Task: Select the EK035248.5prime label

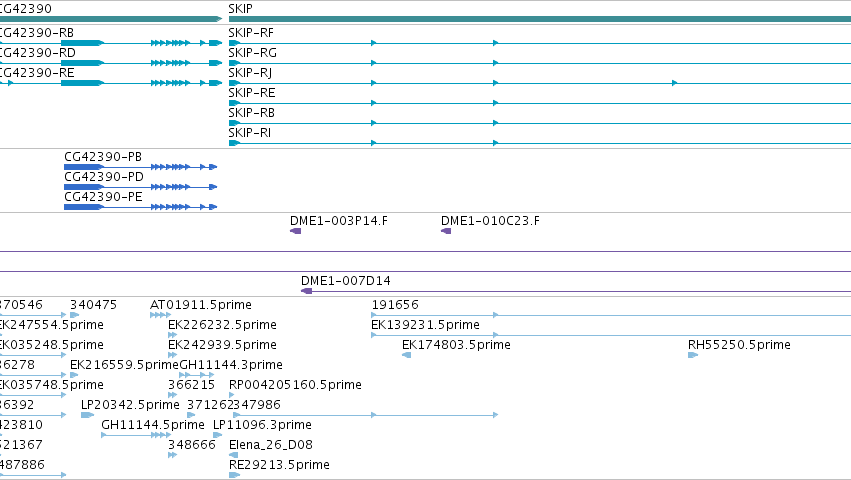Action: click(52, 345)
